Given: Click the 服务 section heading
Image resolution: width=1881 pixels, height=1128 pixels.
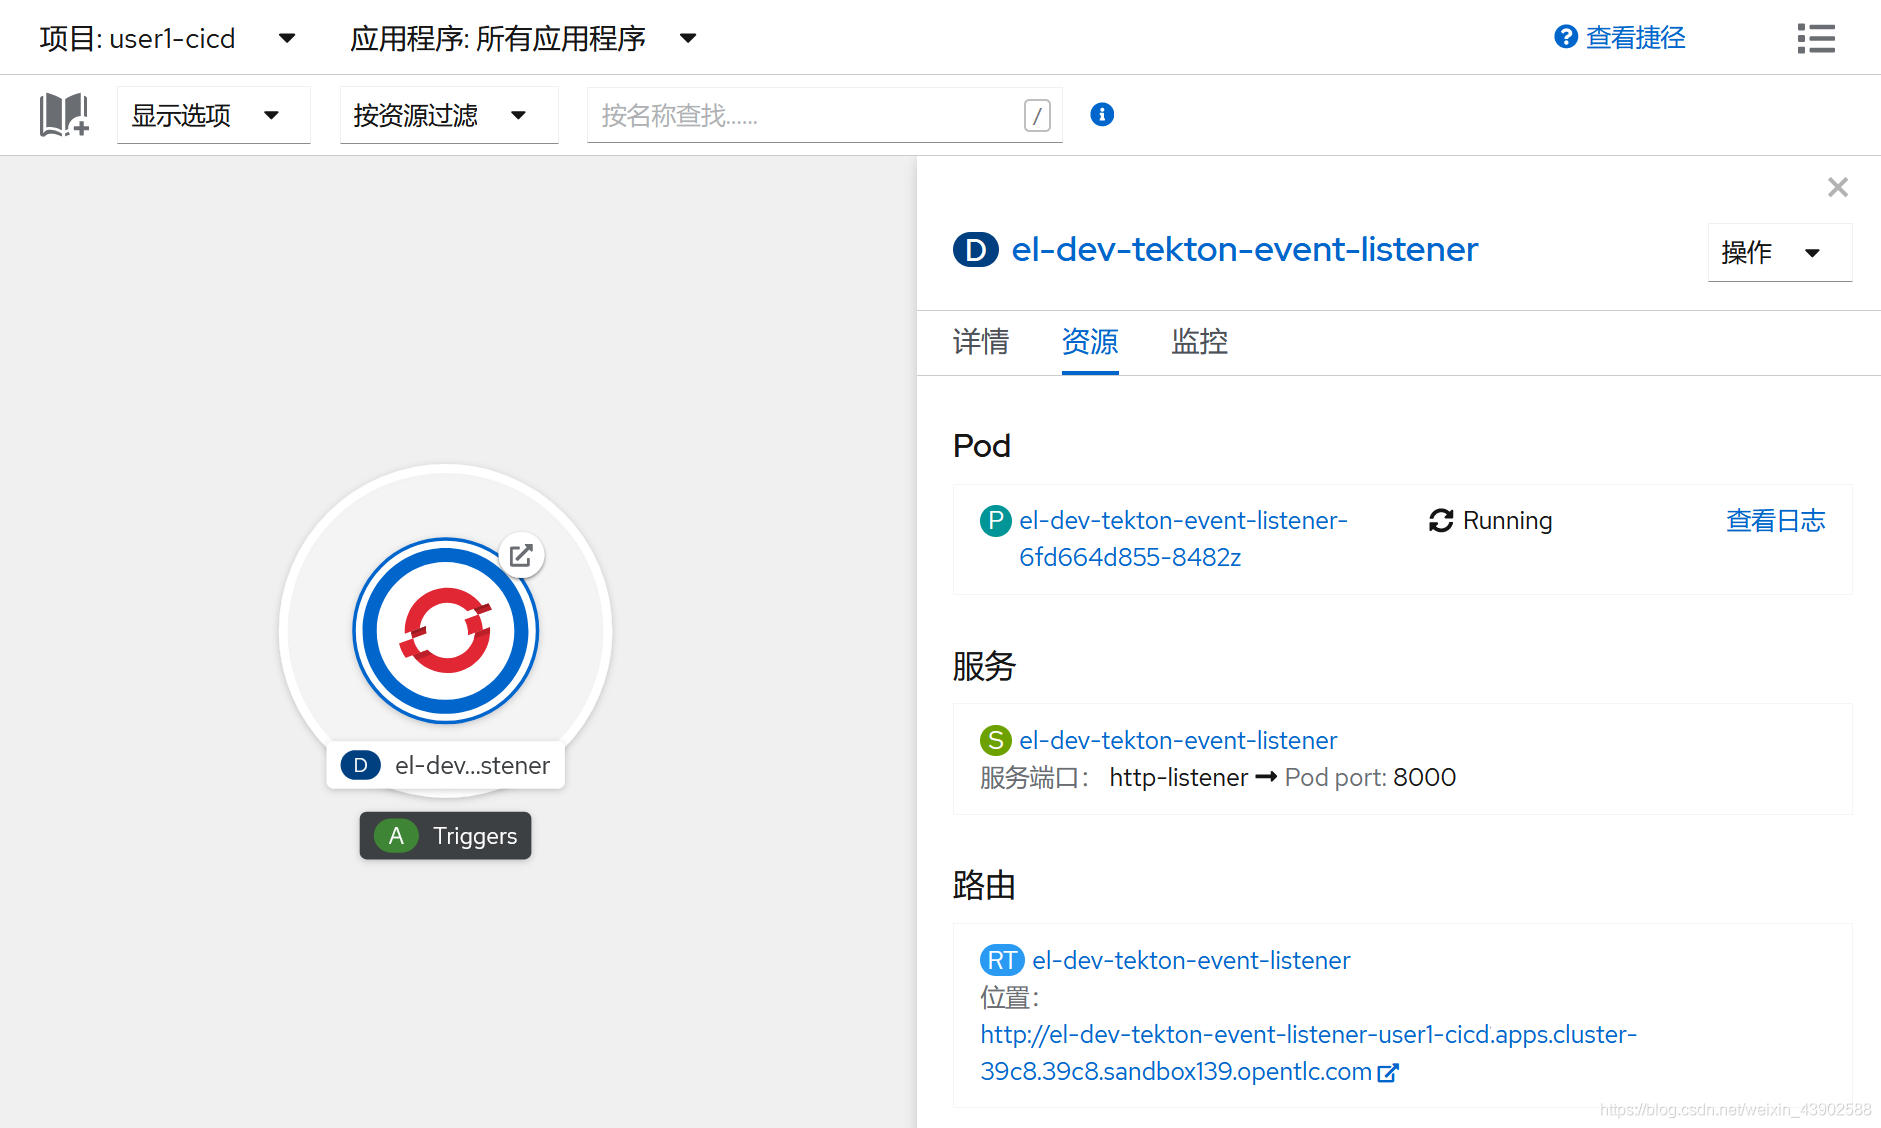Looking at the screenshot, I should [984, 665].
